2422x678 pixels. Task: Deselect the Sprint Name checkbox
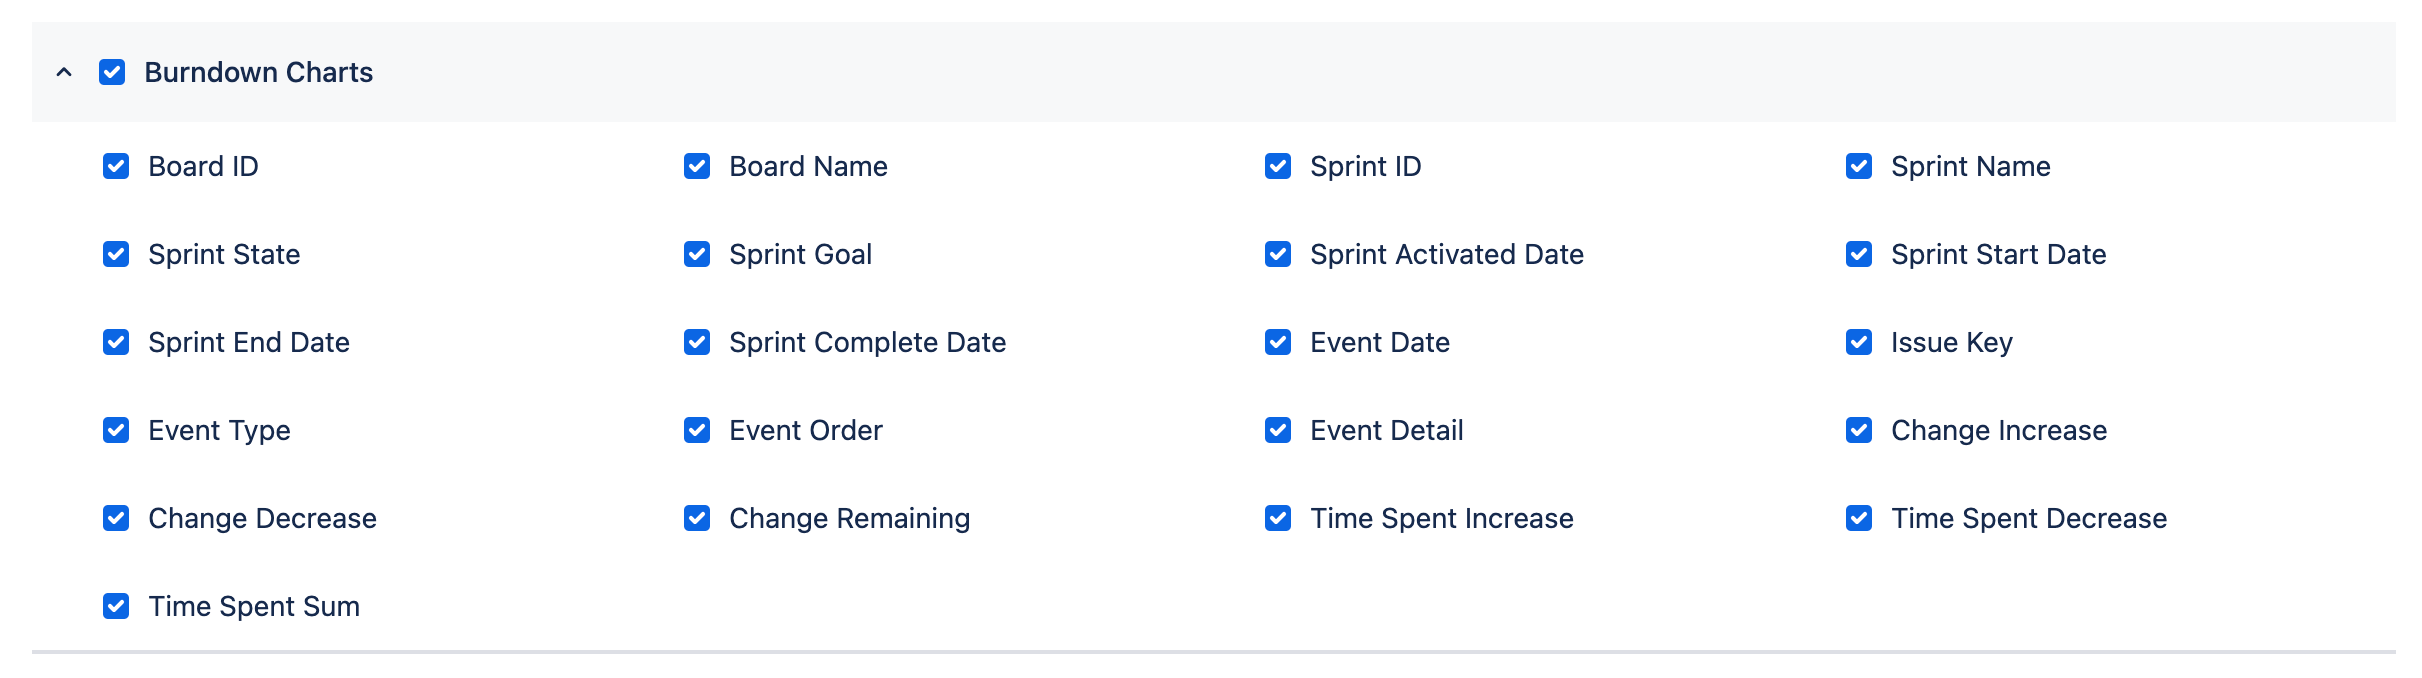1859,166
